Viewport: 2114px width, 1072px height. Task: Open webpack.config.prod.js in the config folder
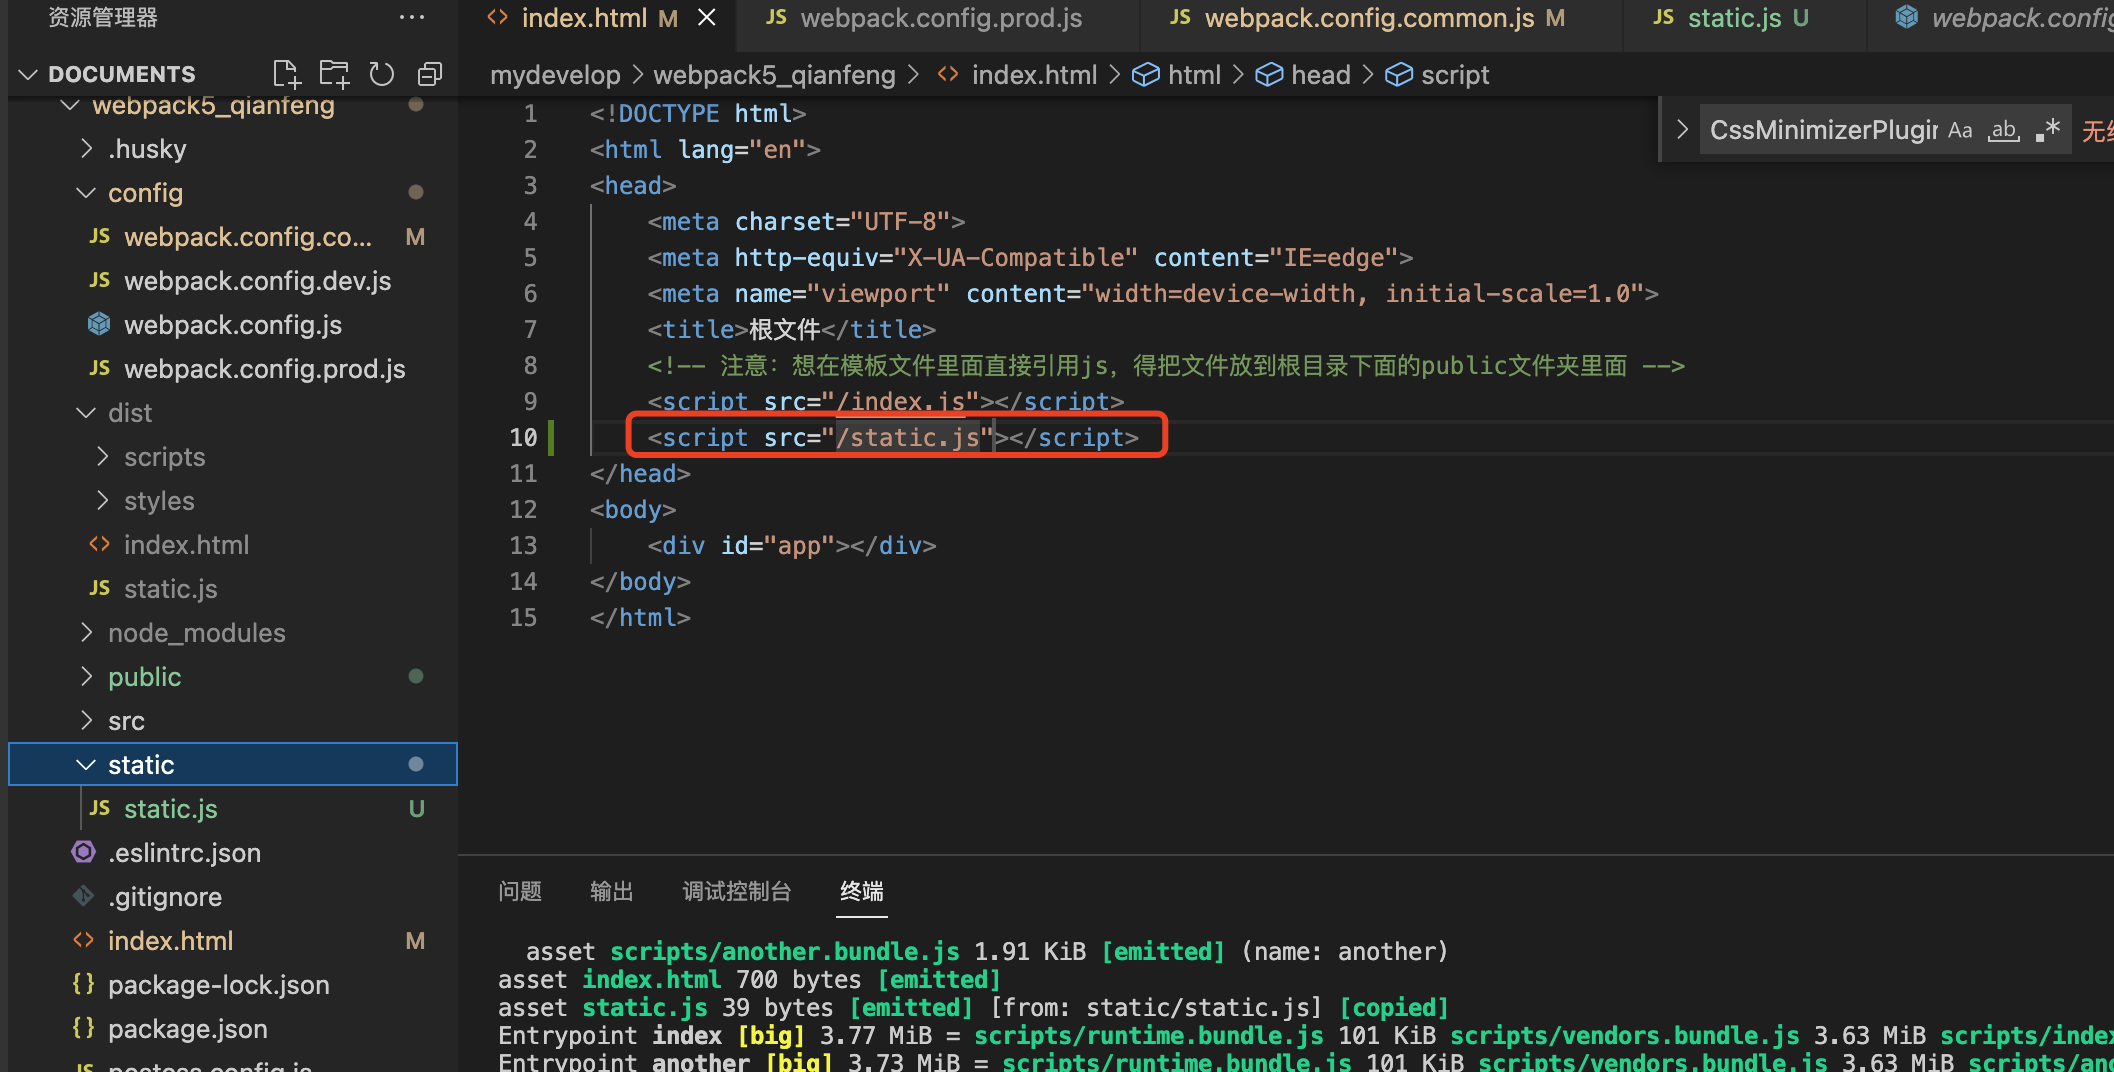(264, 369)
